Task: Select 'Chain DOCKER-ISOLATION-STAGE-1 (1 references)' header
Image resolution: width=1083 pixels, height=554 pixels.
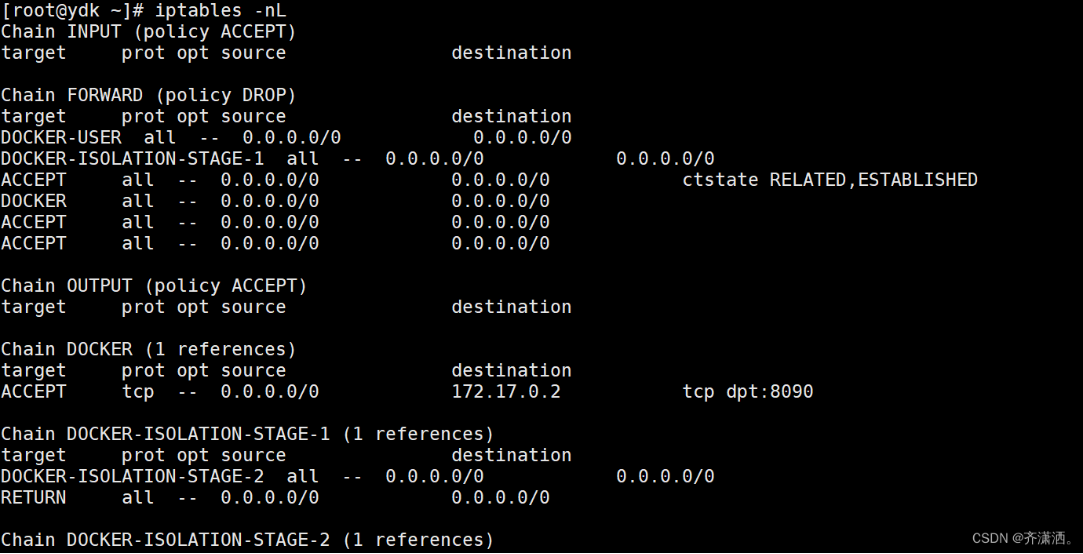Action: [247, 434]
